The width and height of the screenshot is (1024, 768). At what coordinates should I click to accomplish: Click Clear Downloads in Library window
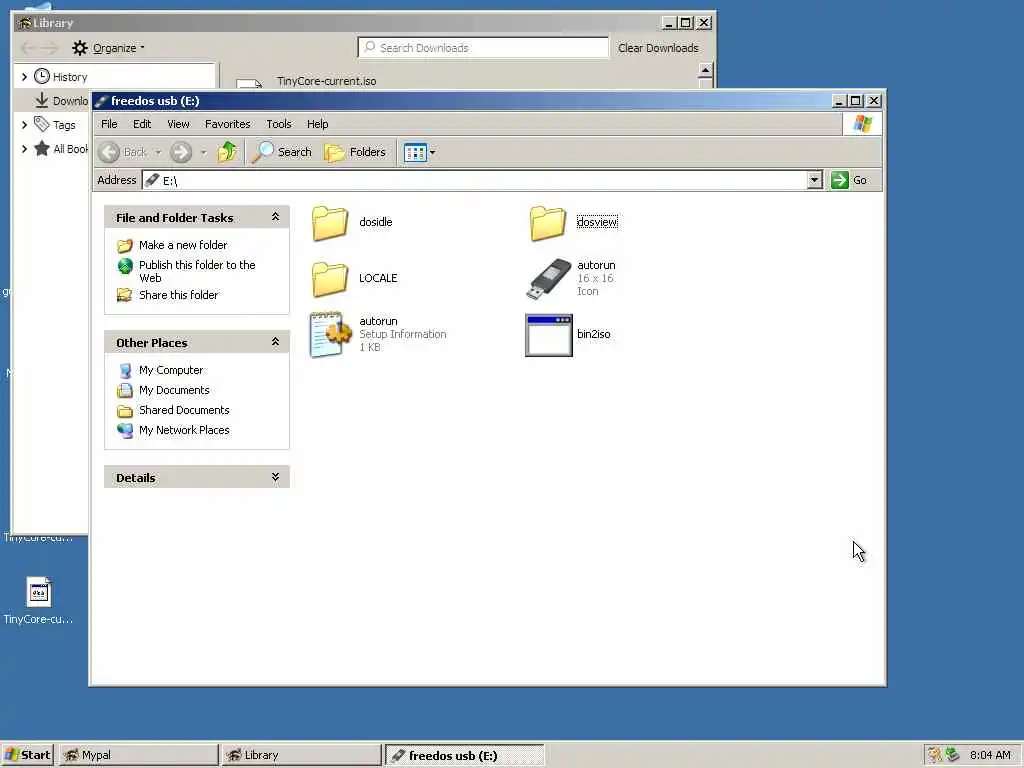point(658,48)
